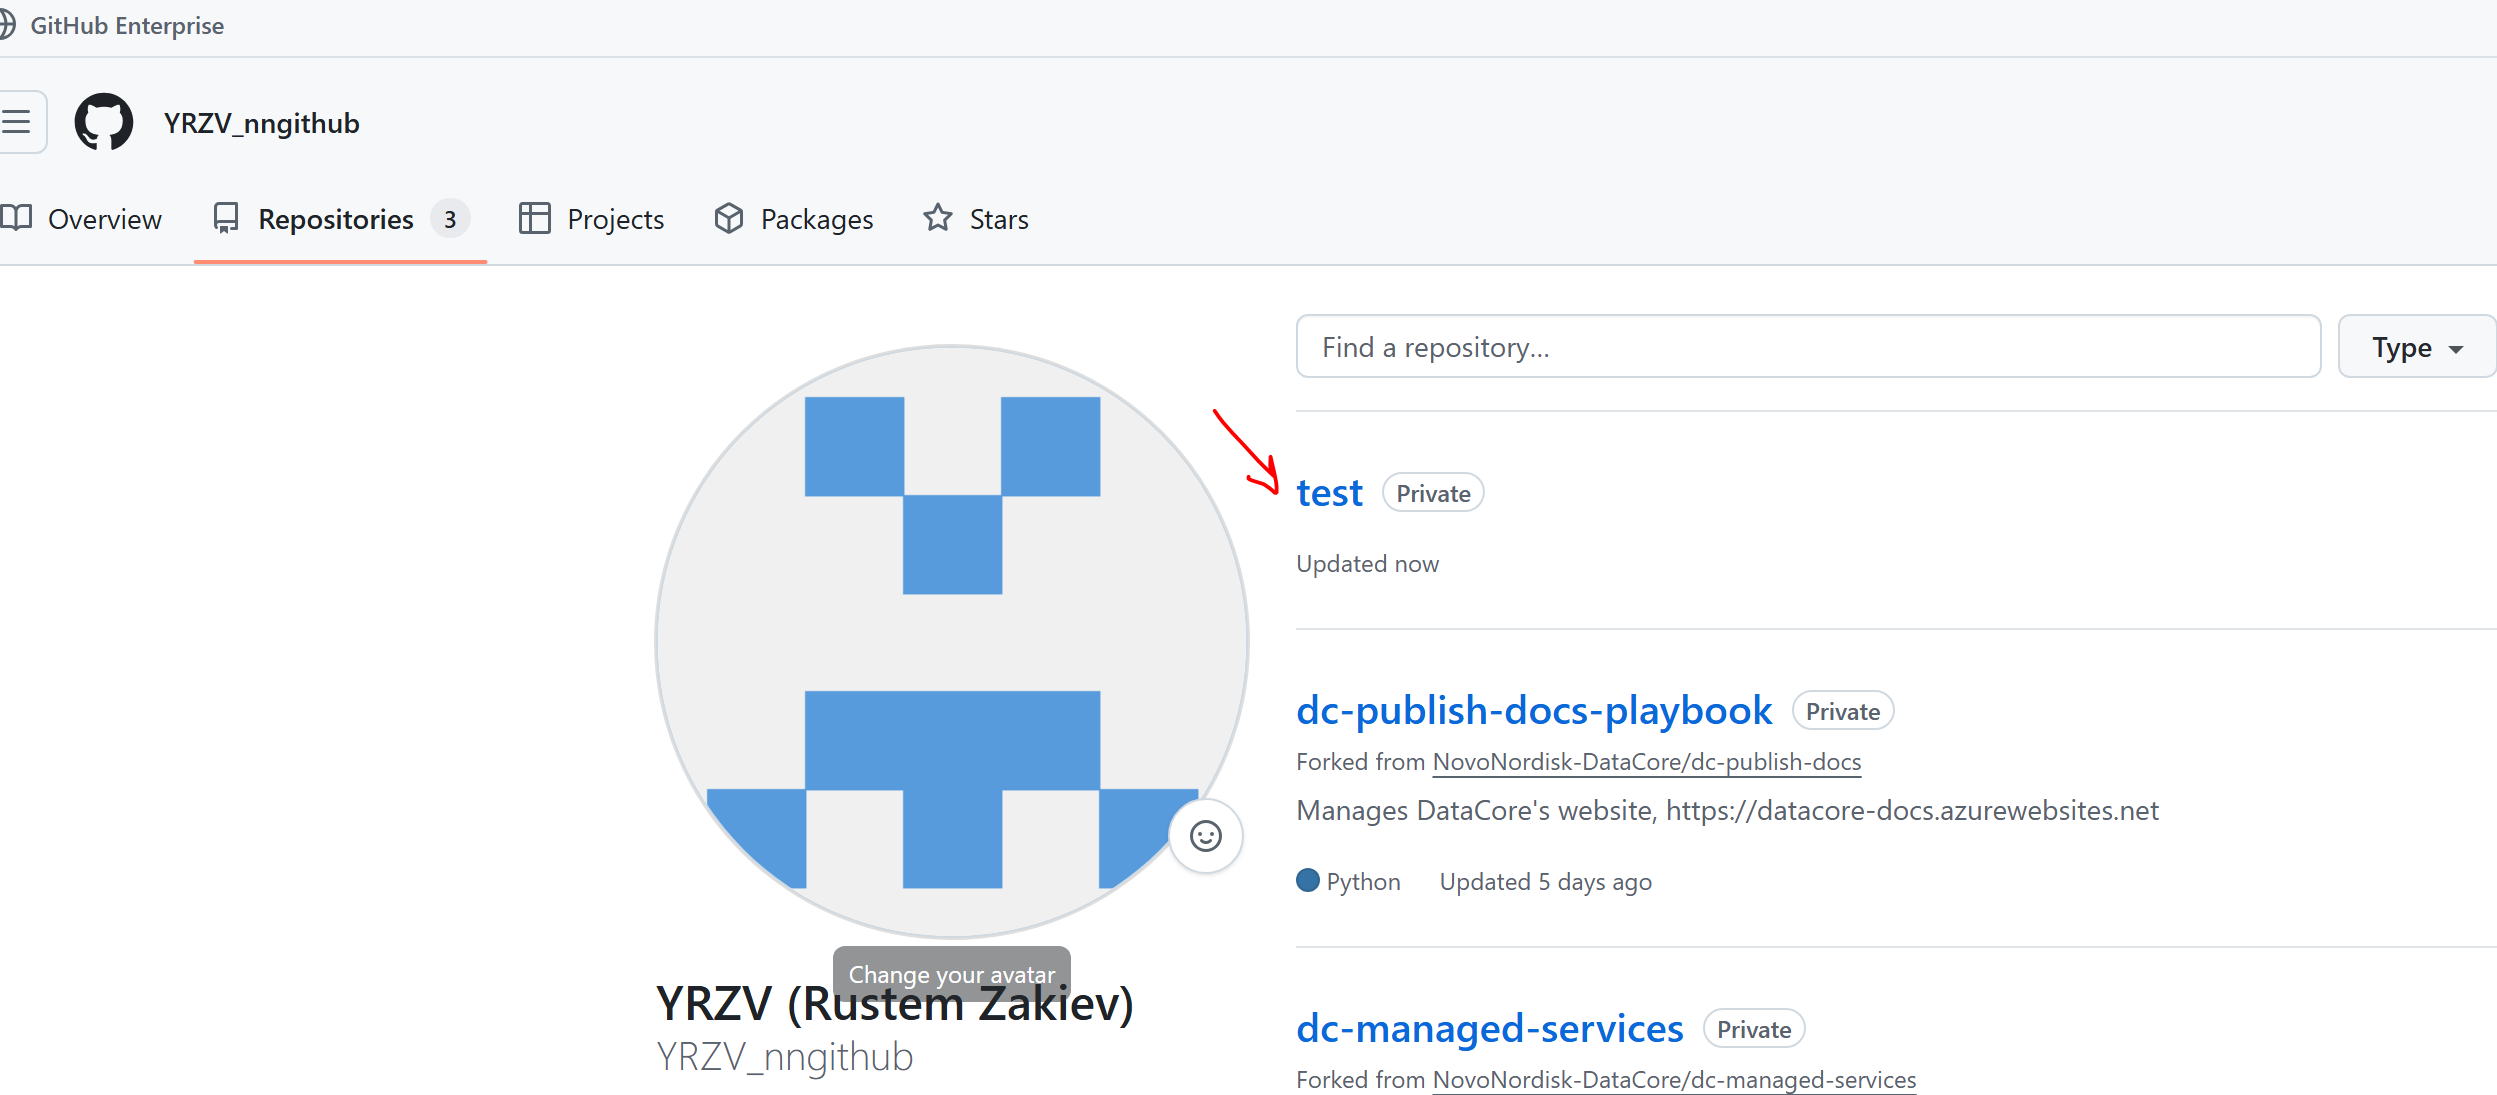Click the Private label next to dc-managed-services

coord(1754,1029)
